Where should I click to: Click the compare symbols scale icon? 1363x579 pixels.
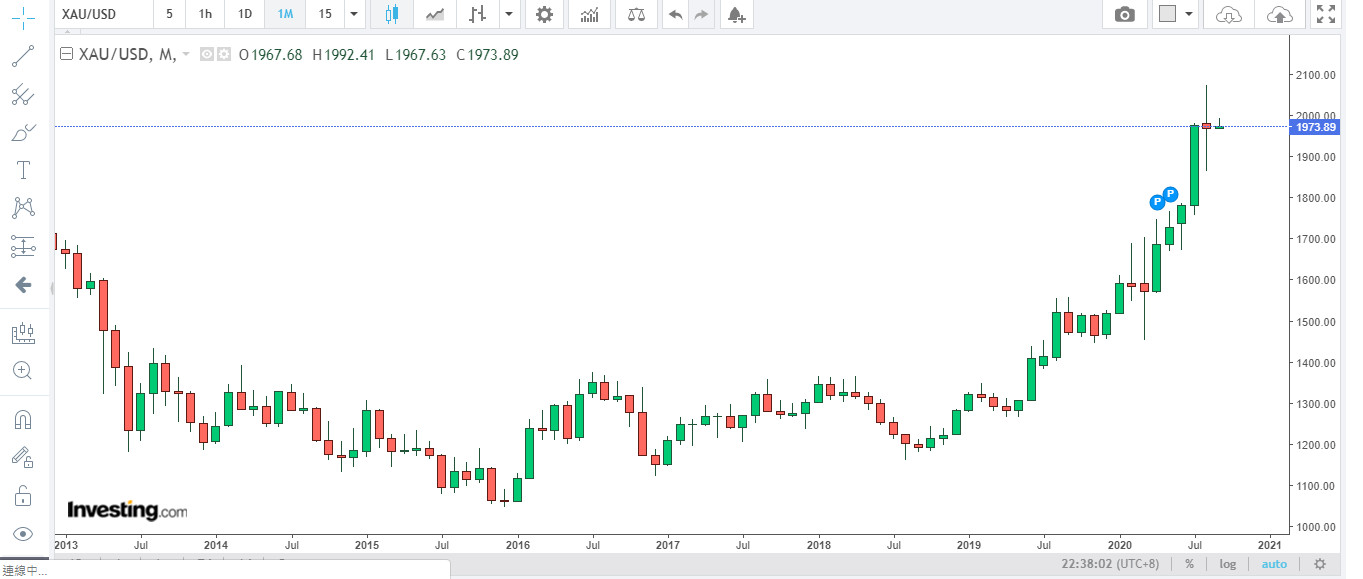(636, 14)
